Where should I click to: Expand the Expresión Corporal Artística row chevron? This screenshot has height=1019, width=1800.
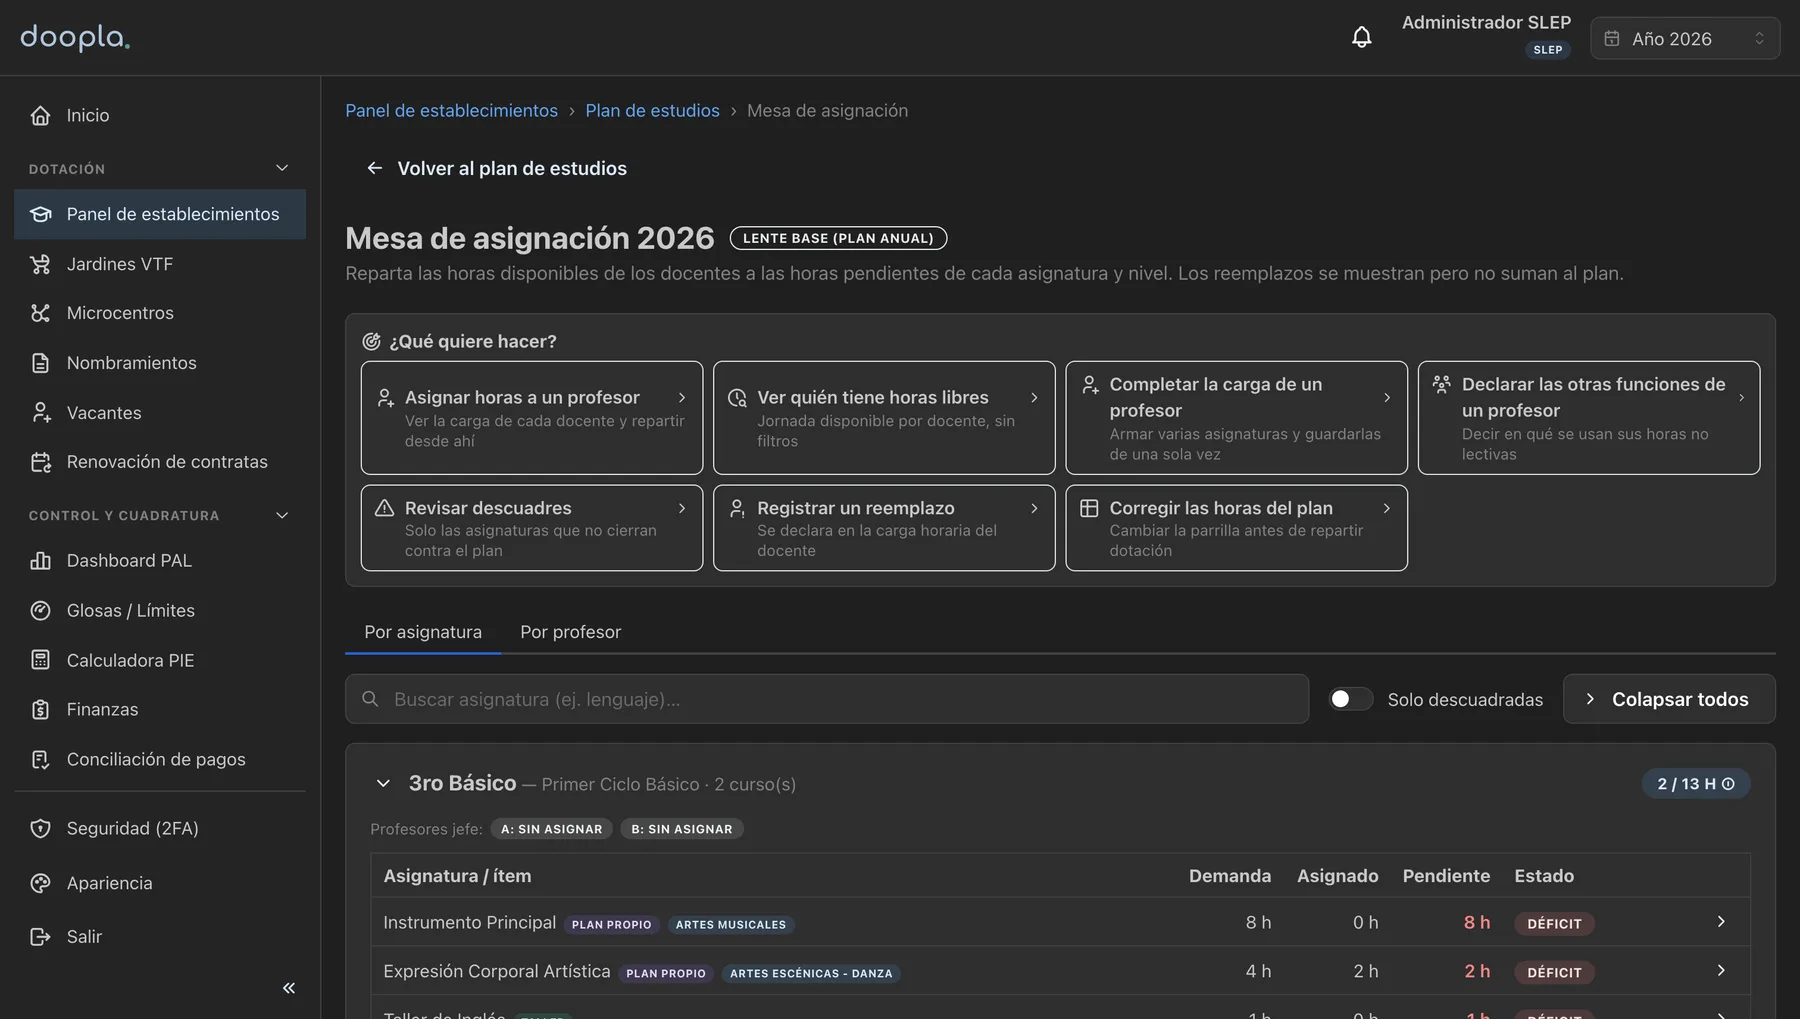(x=1721, y=971)
